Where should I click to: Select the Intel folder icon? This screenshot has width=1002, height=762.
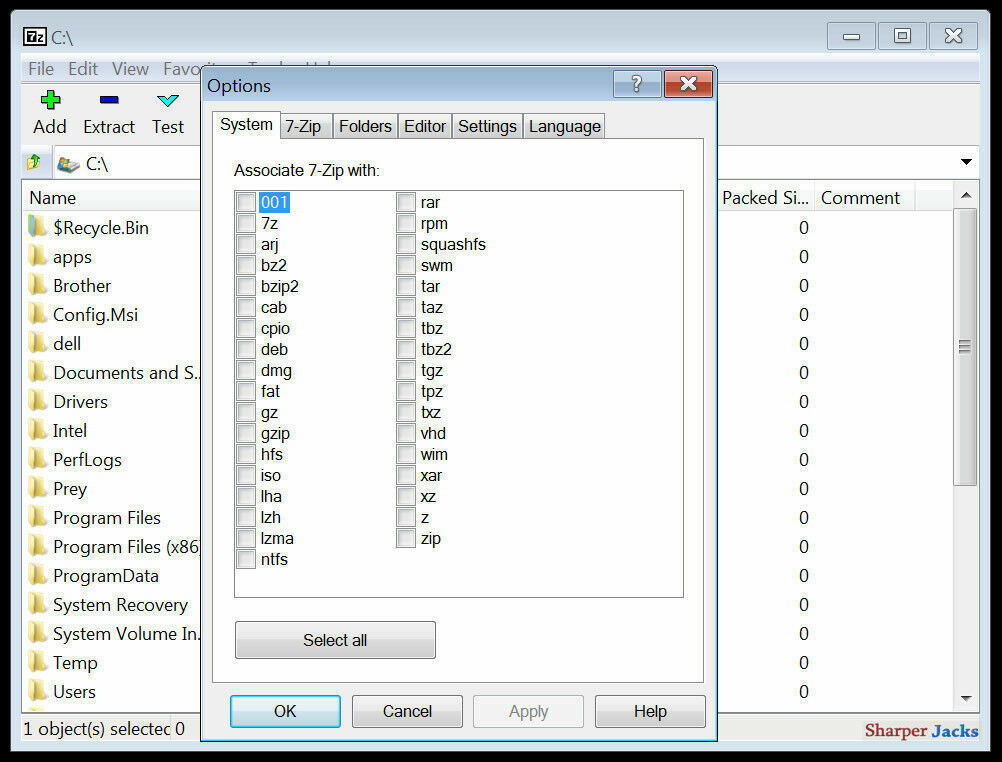coord(38,430)
